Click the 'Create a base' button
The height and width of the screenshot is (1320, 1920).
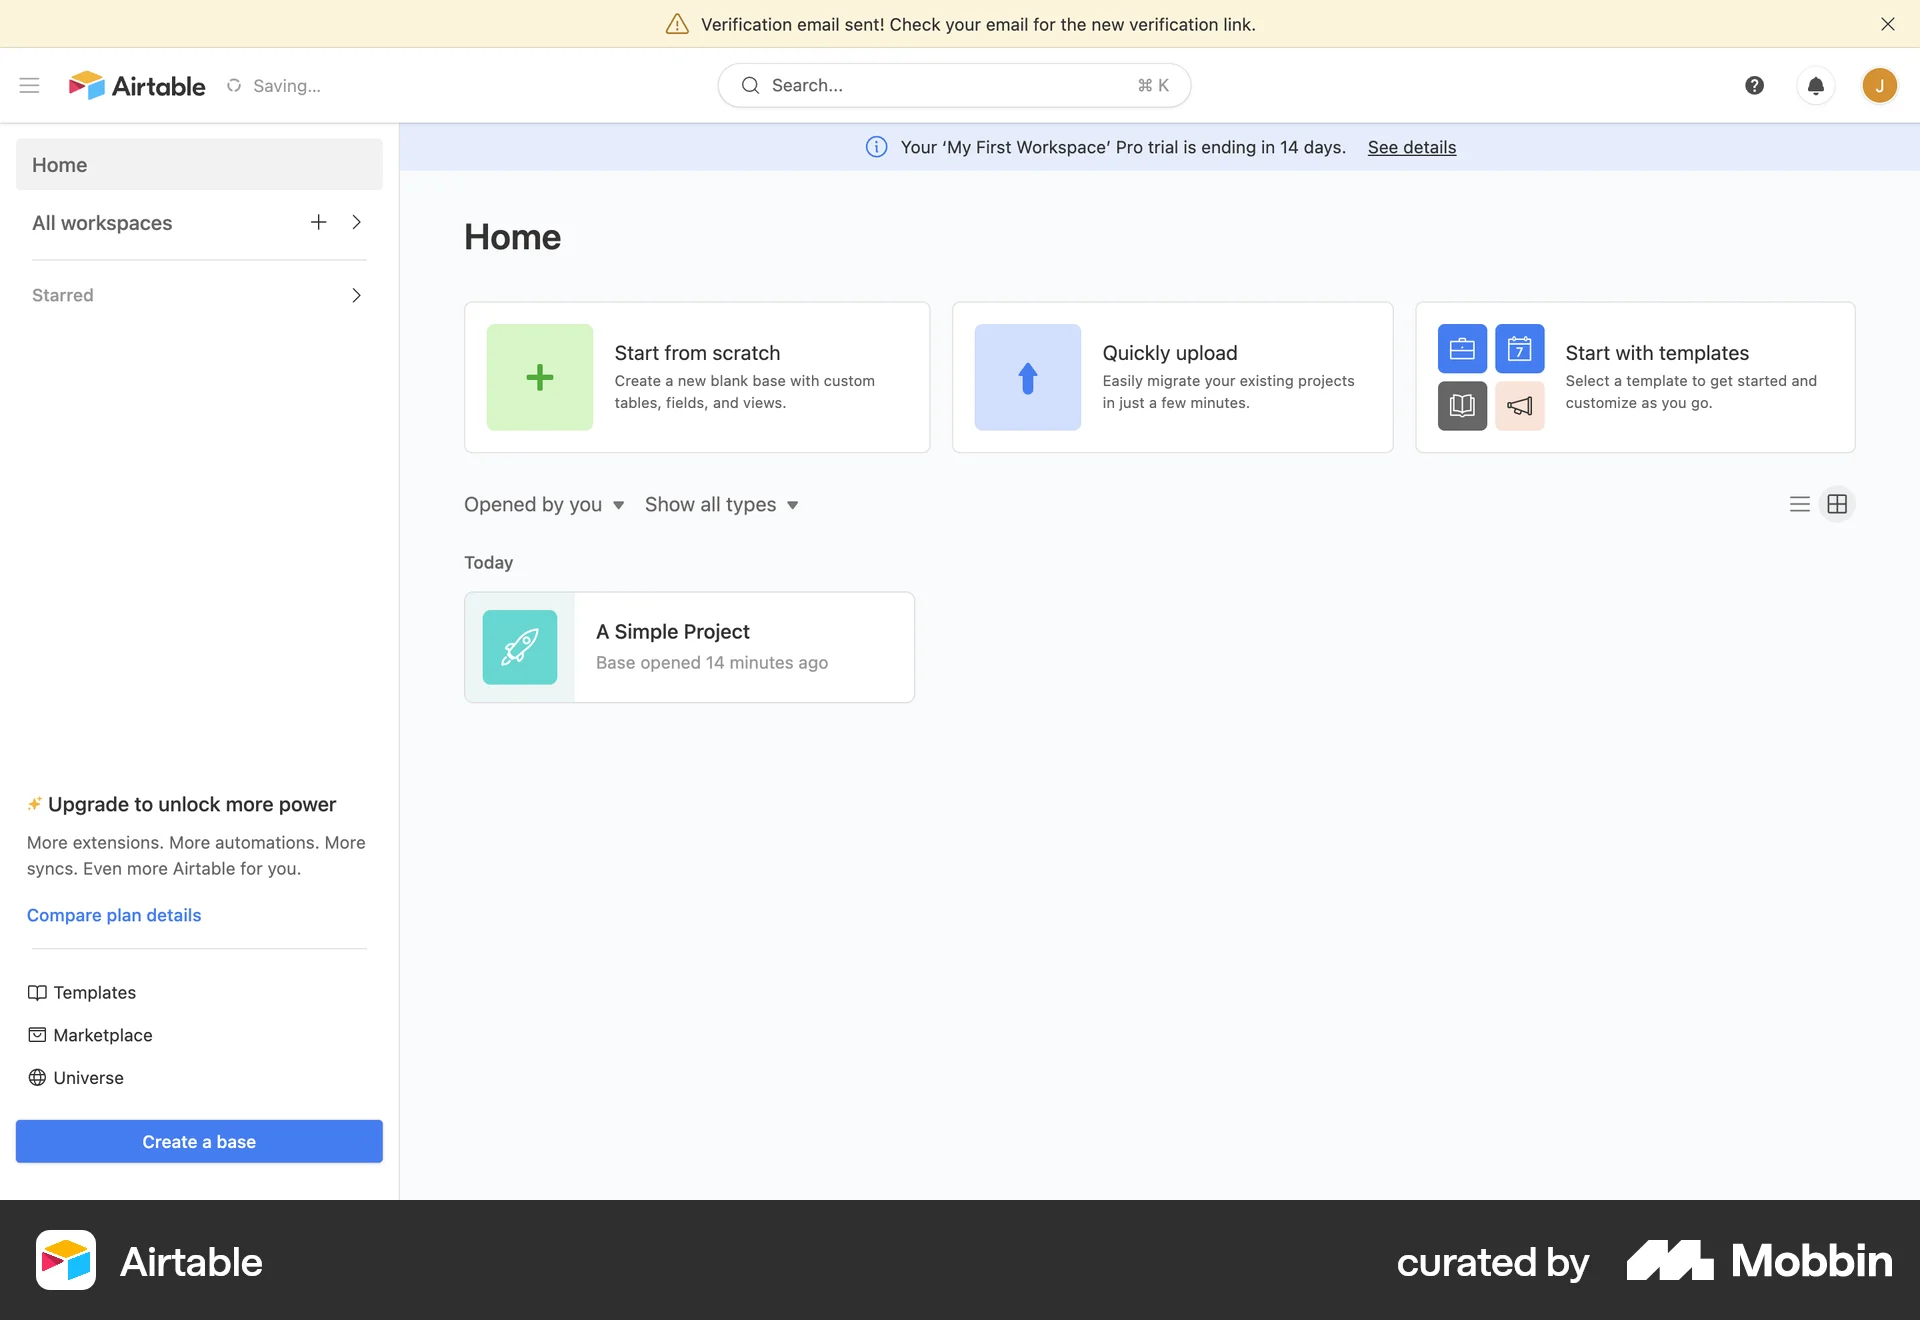click(x=199, y=1141)
